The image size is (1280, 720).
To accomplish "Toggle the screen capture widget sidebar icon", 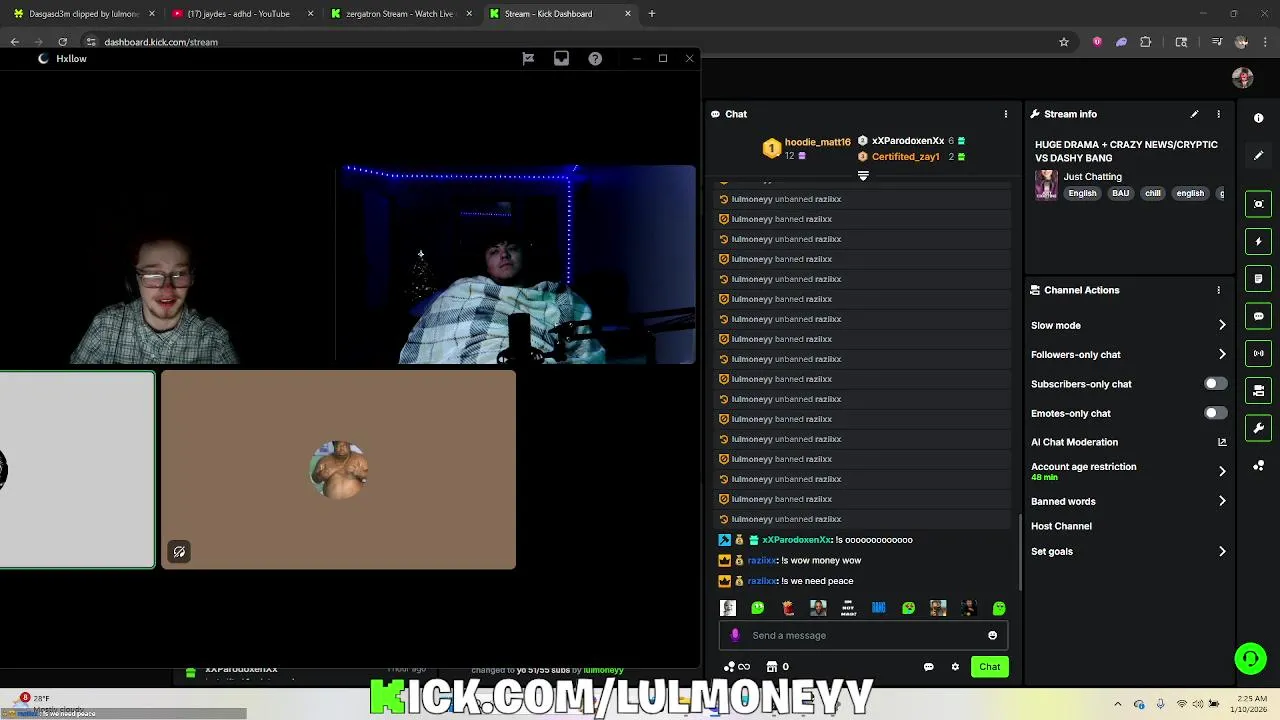I will pos(1258,204).
